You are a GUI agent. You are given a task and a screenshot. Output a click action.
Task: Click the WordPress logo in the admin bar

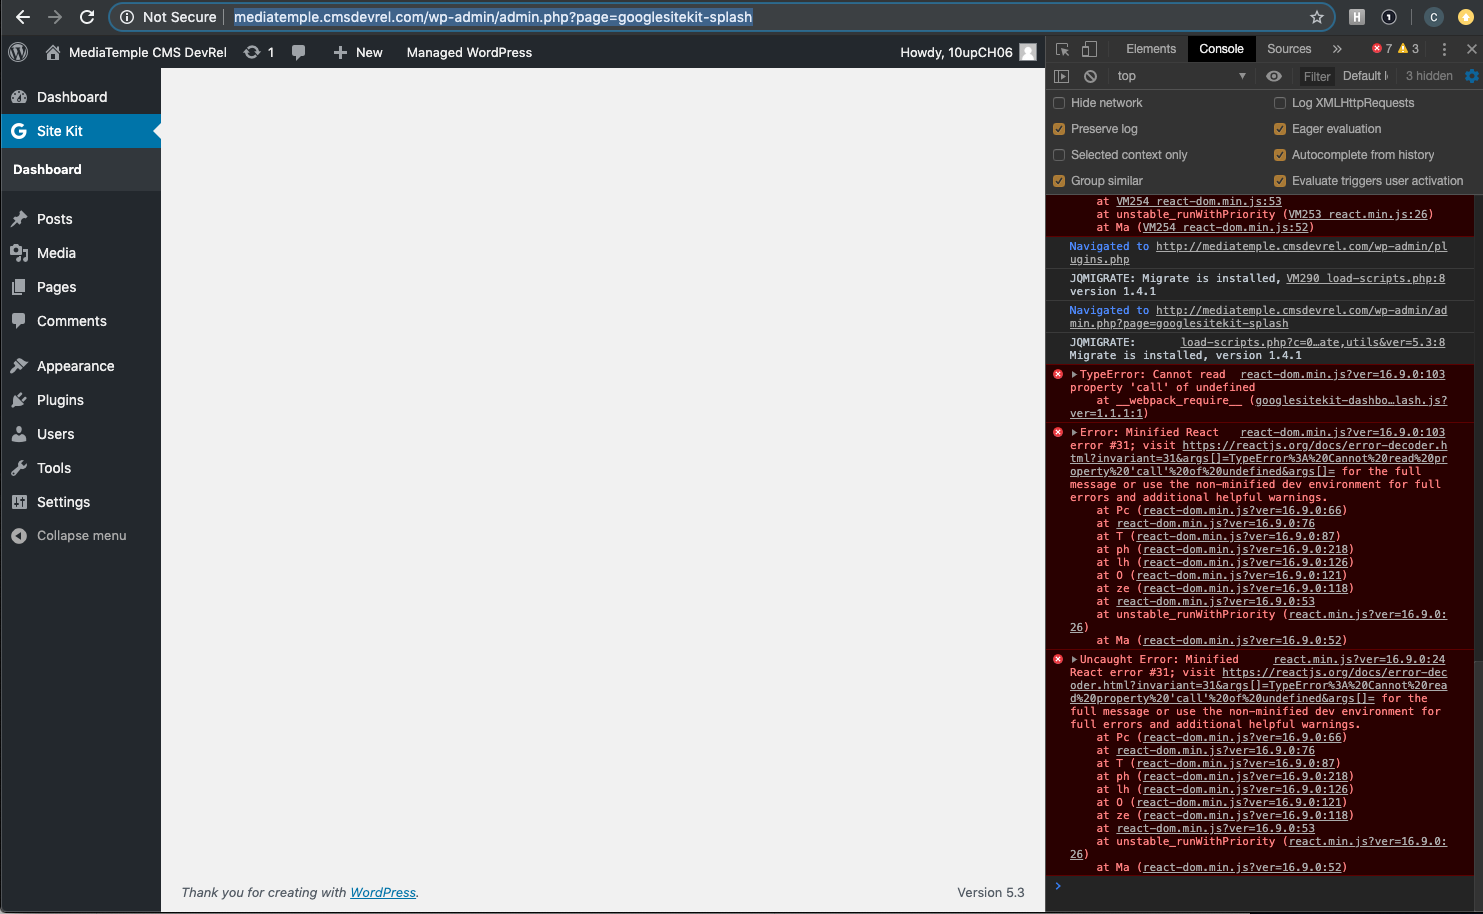pos(17,52)
